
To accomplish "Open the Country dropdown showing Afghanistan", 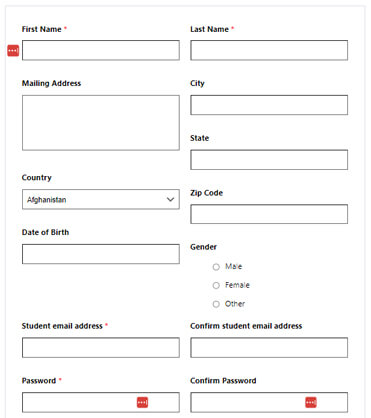I will [x=101, y=199].
